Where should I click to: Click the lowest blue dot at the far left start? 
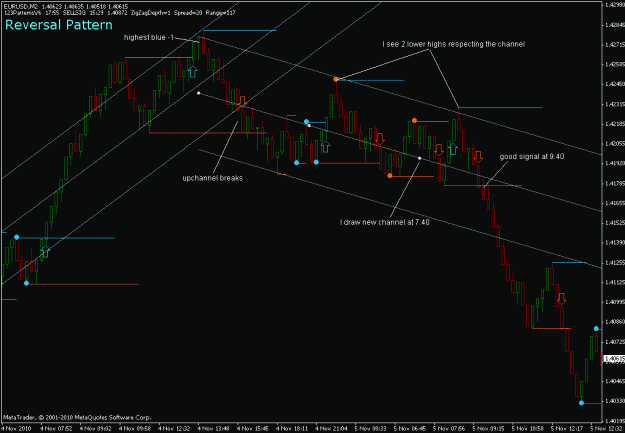pos(26,283)
